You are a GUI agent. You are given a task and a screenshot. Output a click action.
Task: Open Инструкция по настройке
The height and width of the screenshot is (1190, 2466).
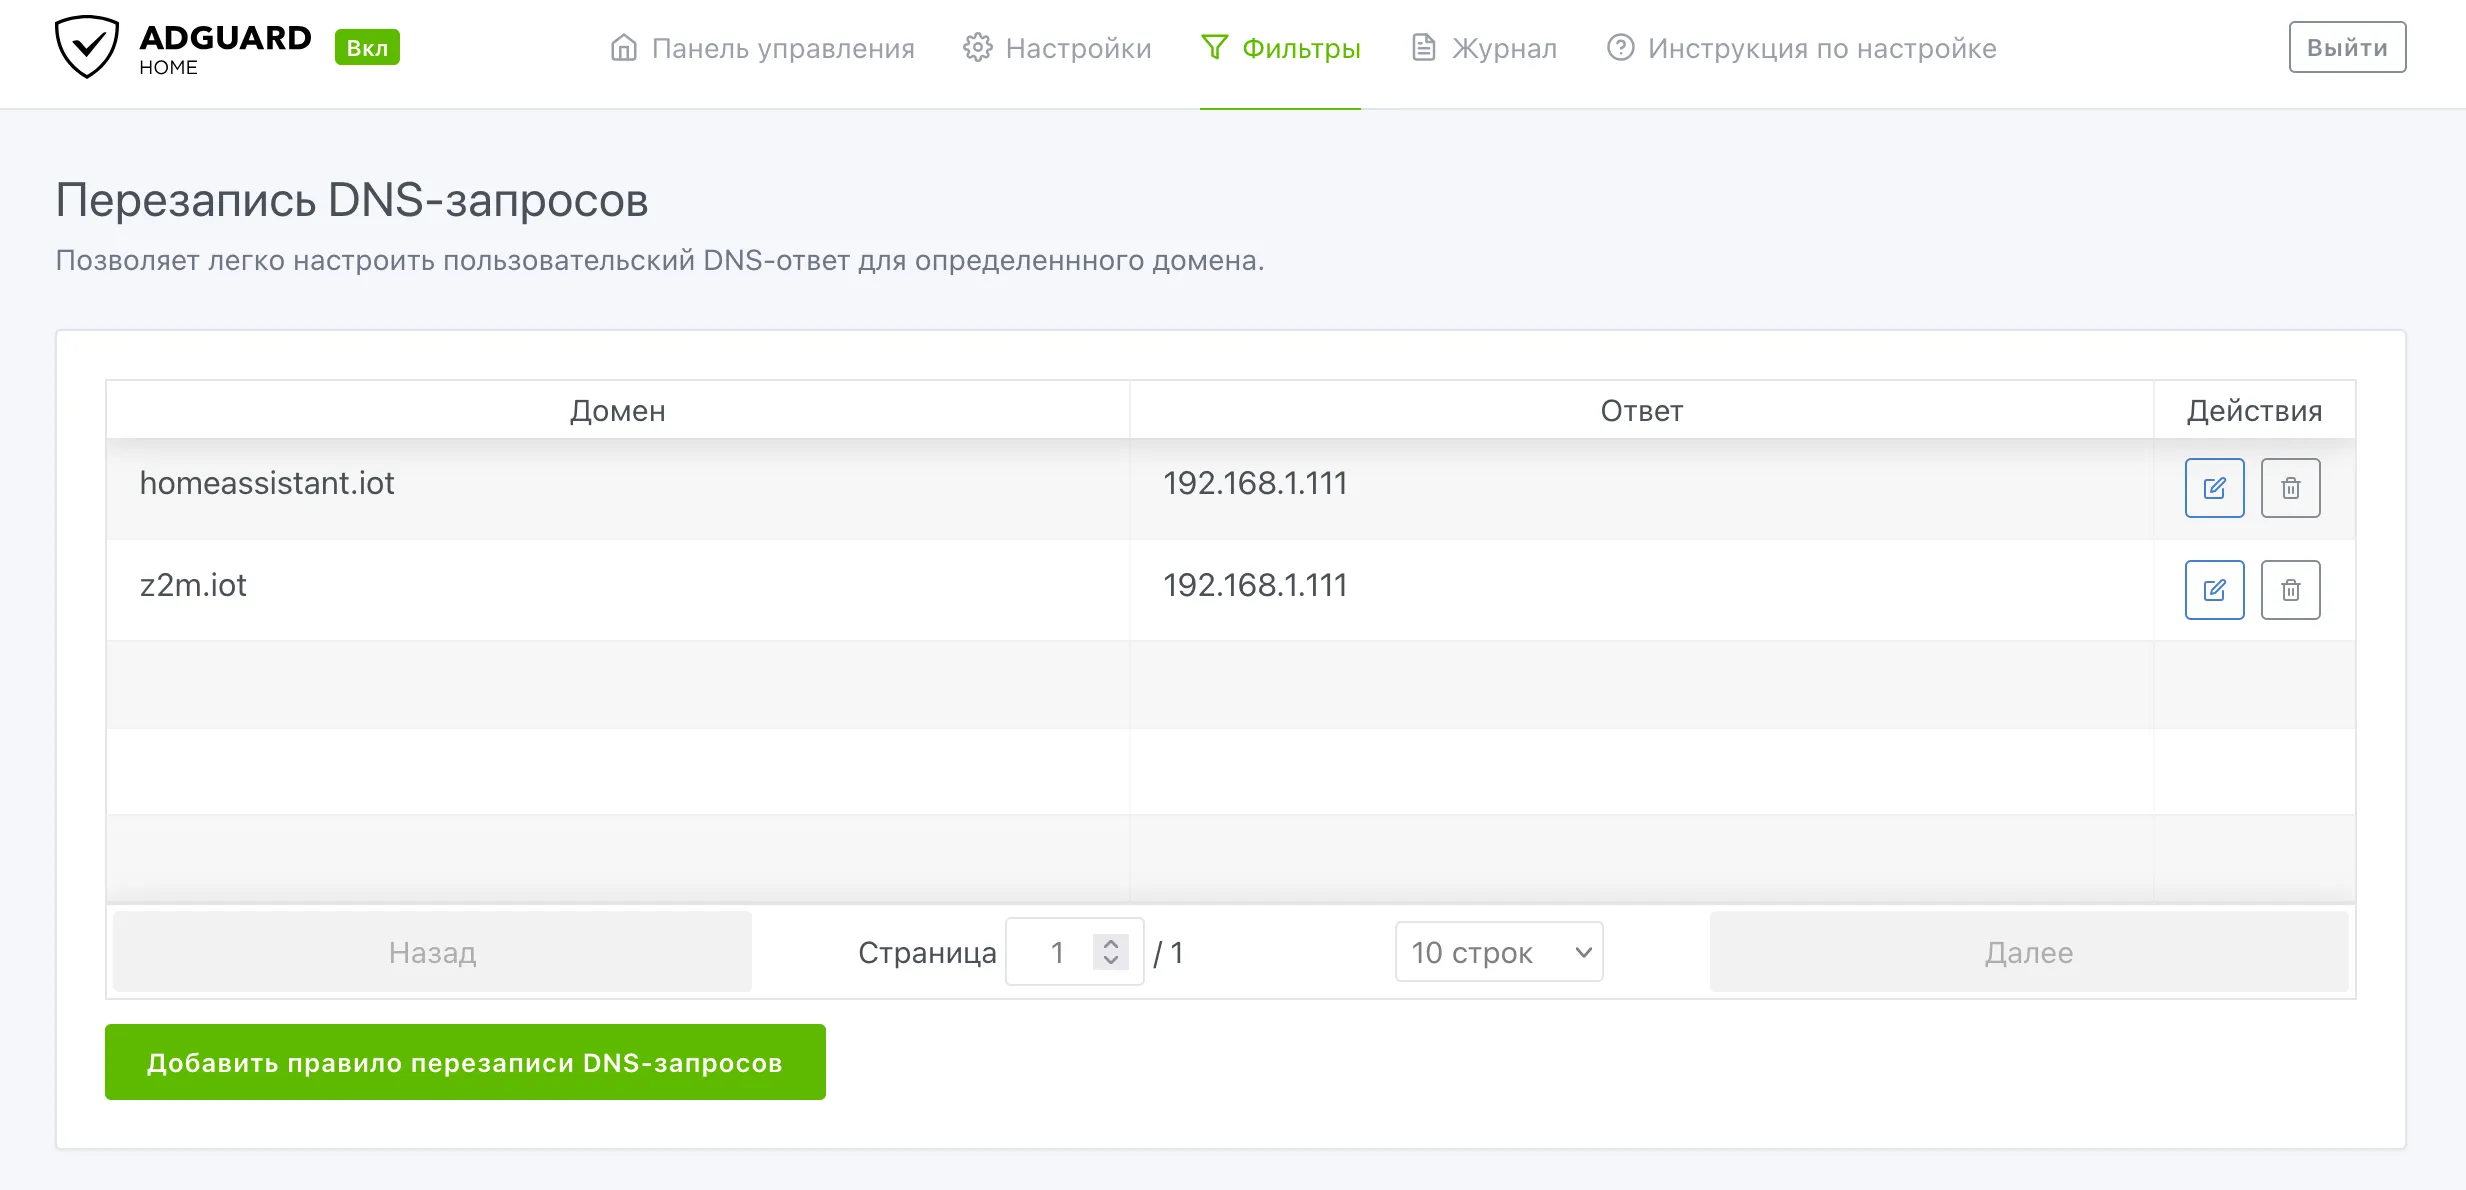(1801, 48)
